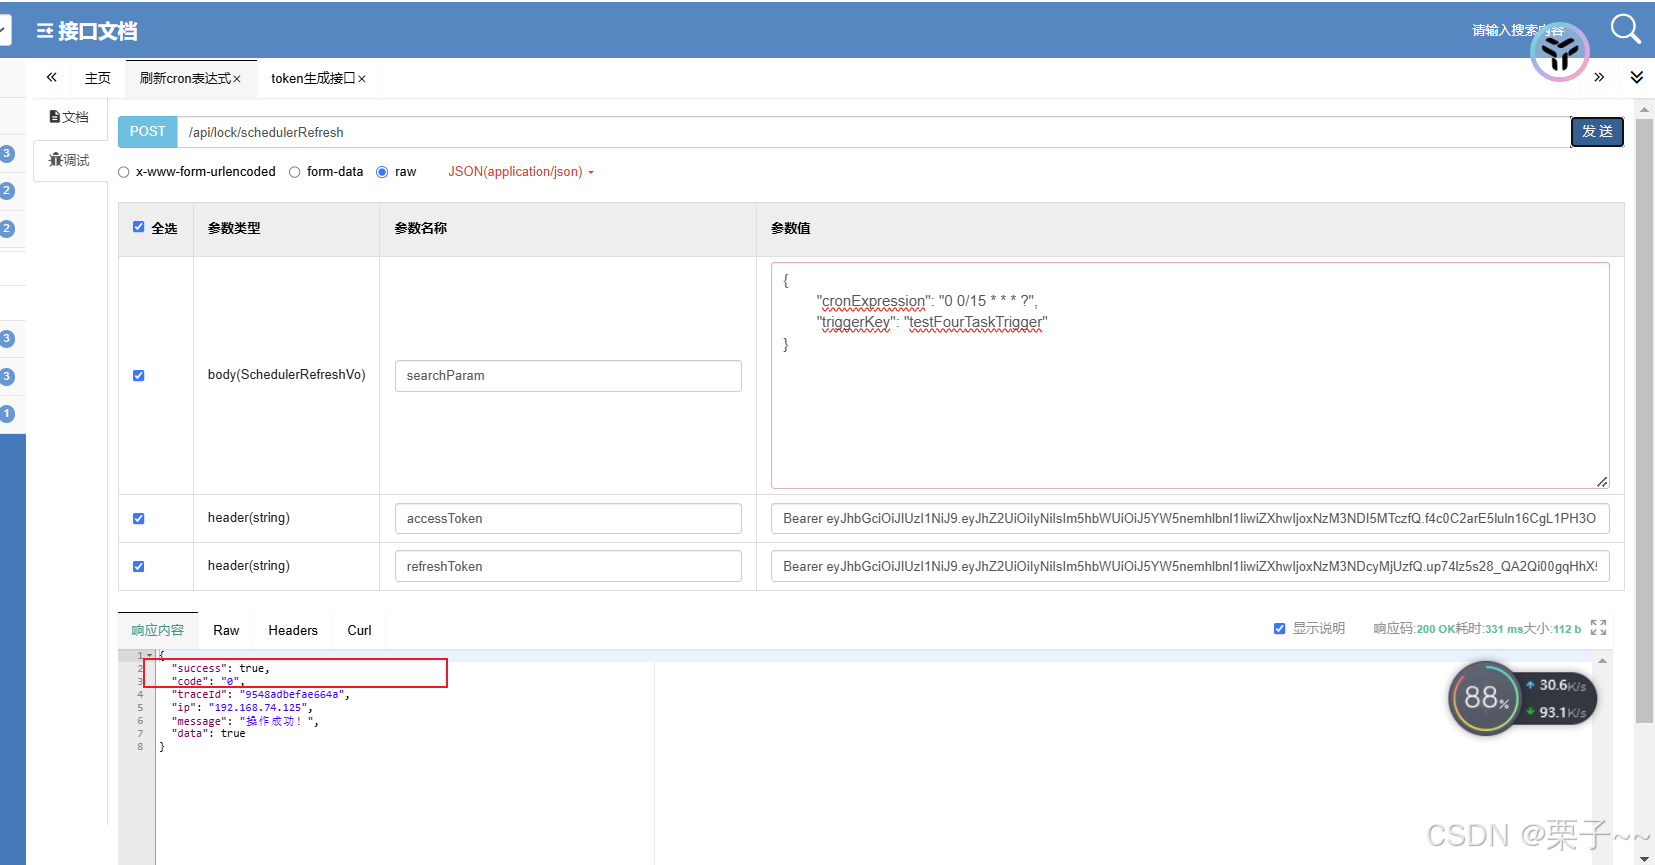
Task: Click the refreshToken name field
Action: [568, 566]
